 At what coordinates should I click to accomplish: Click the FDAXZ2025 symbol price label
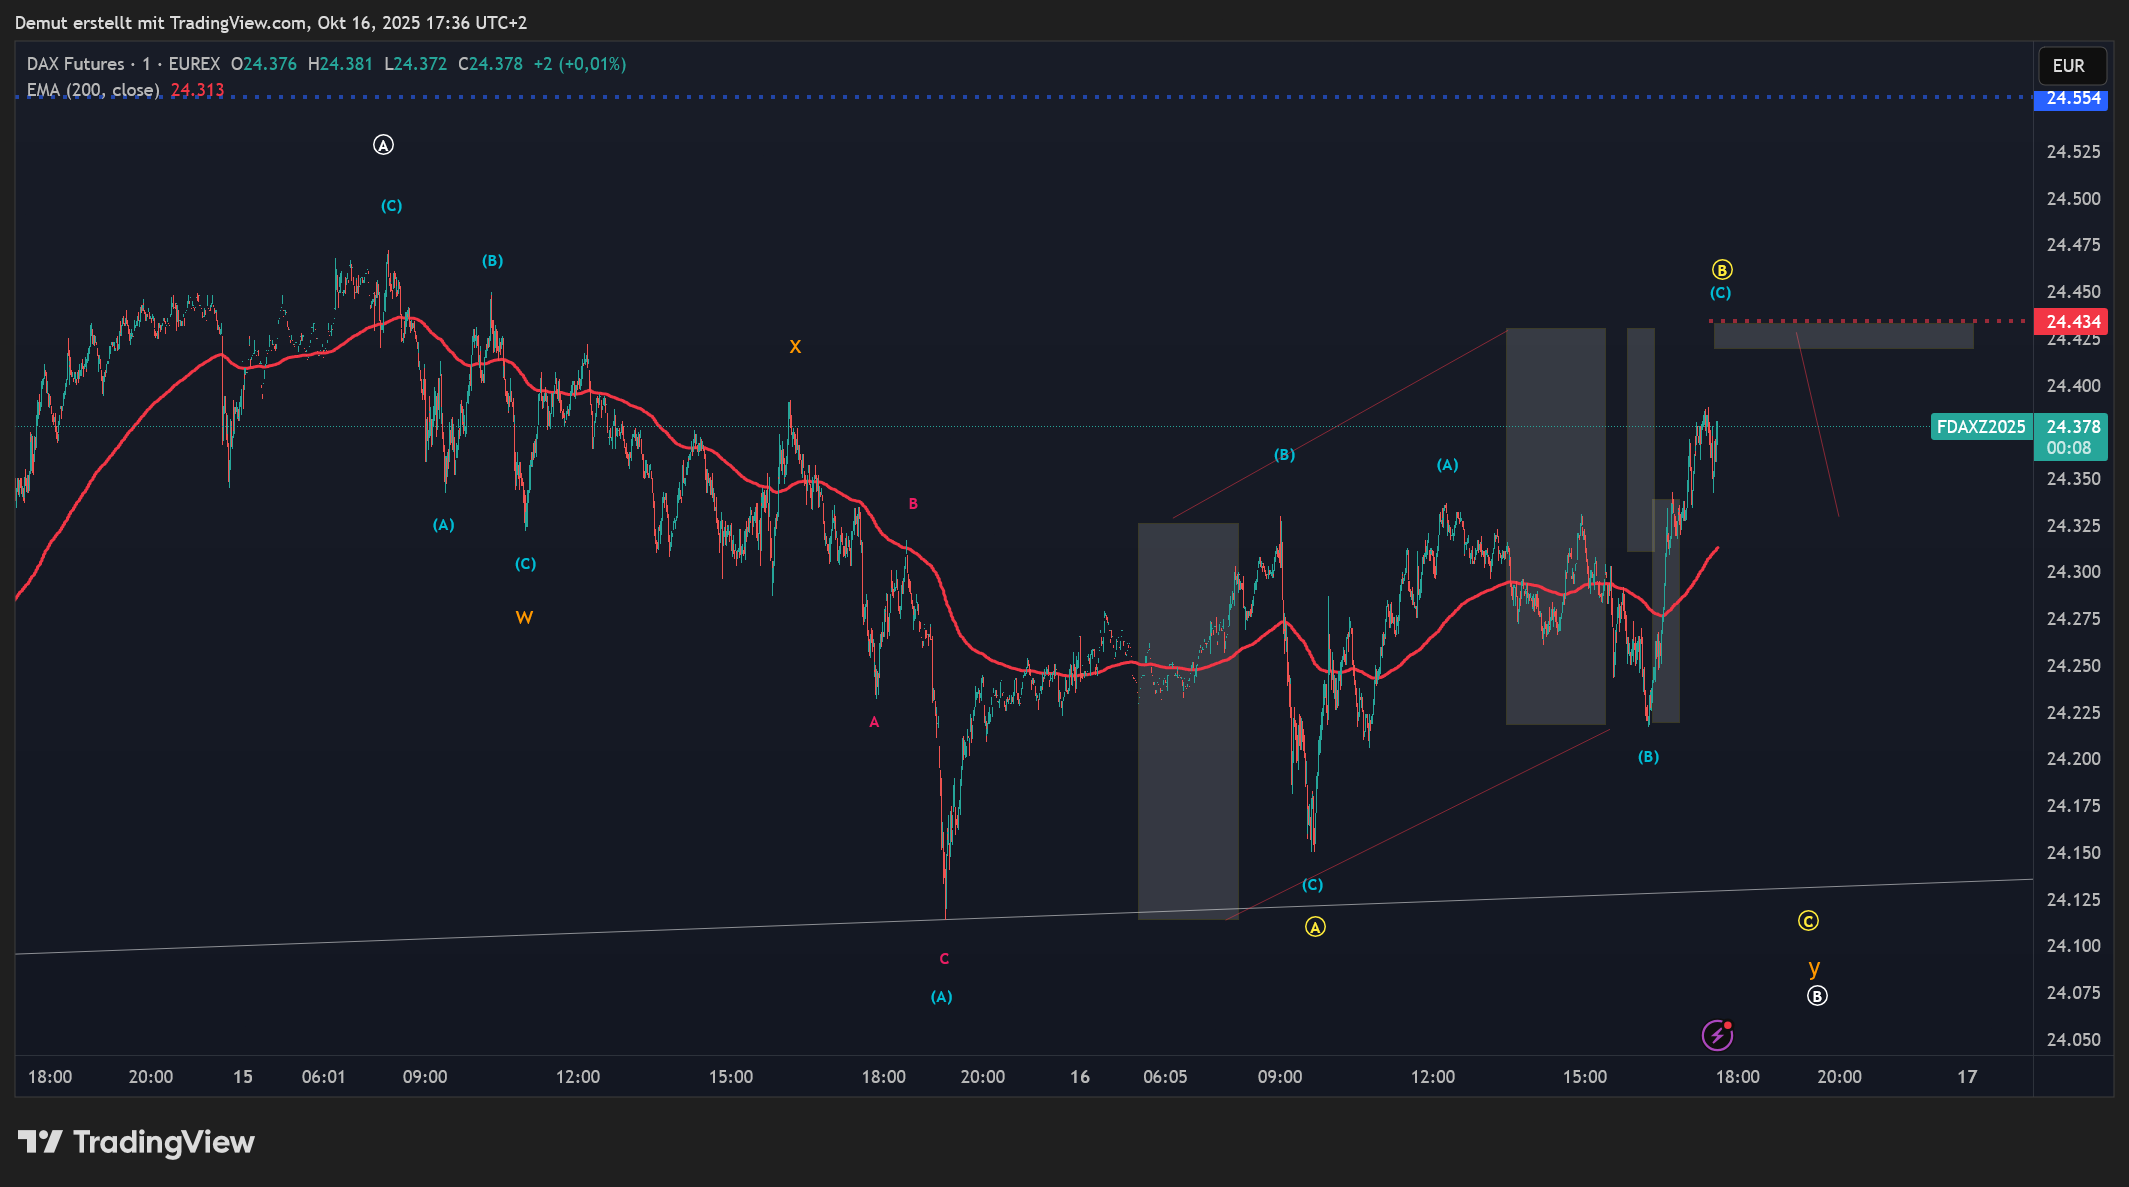point(1980,427)
